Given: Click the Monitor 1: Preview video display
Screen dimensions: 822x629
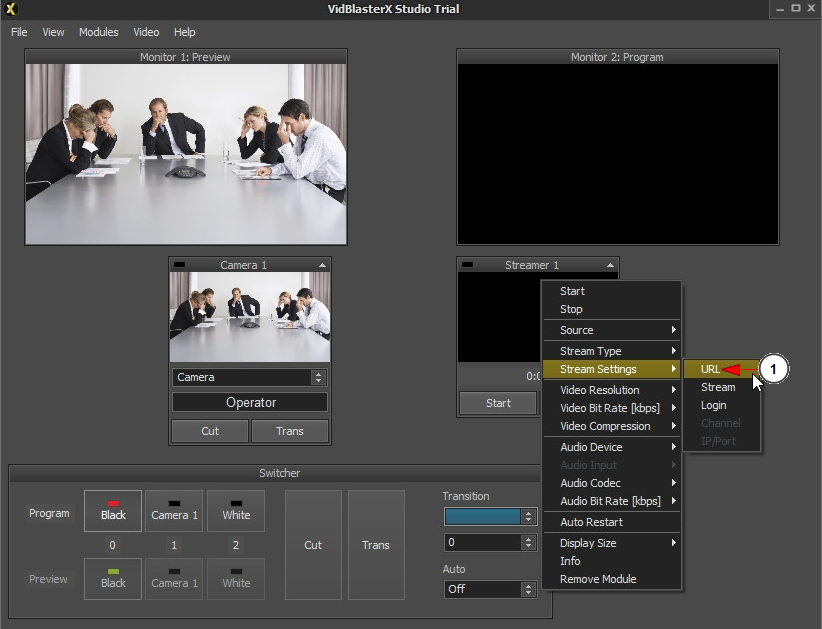Looking at the screenshot, I should click(186, 154).
